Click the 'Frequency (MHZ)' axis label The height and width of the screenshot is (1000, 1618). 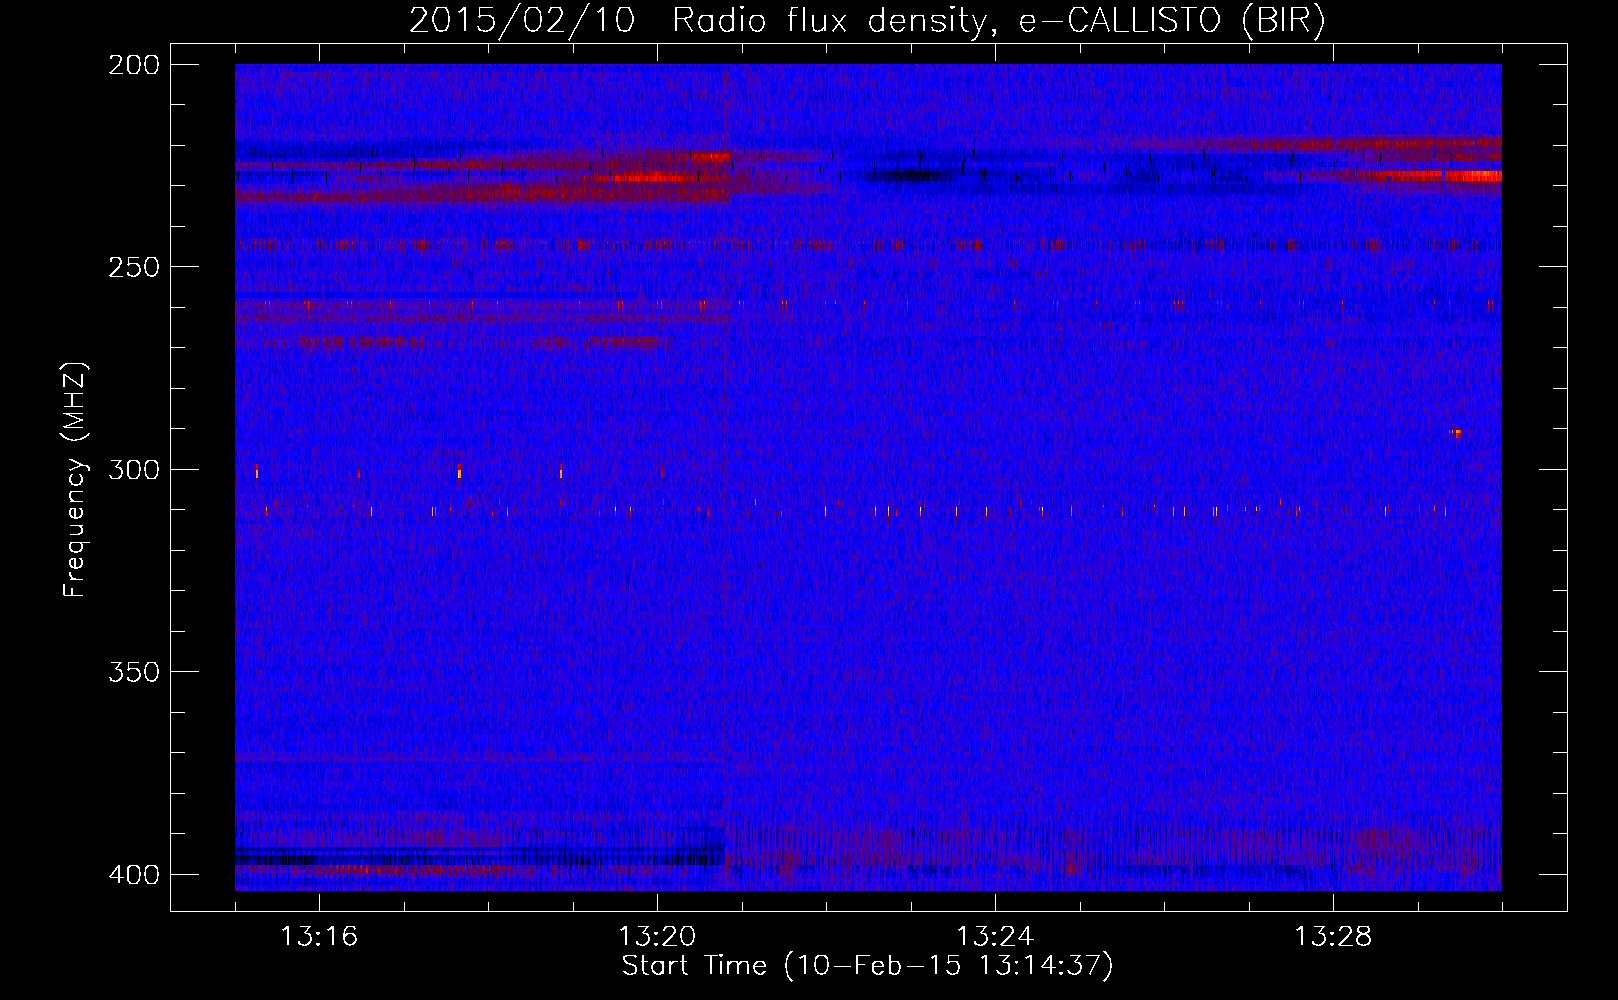click(75, 480)
